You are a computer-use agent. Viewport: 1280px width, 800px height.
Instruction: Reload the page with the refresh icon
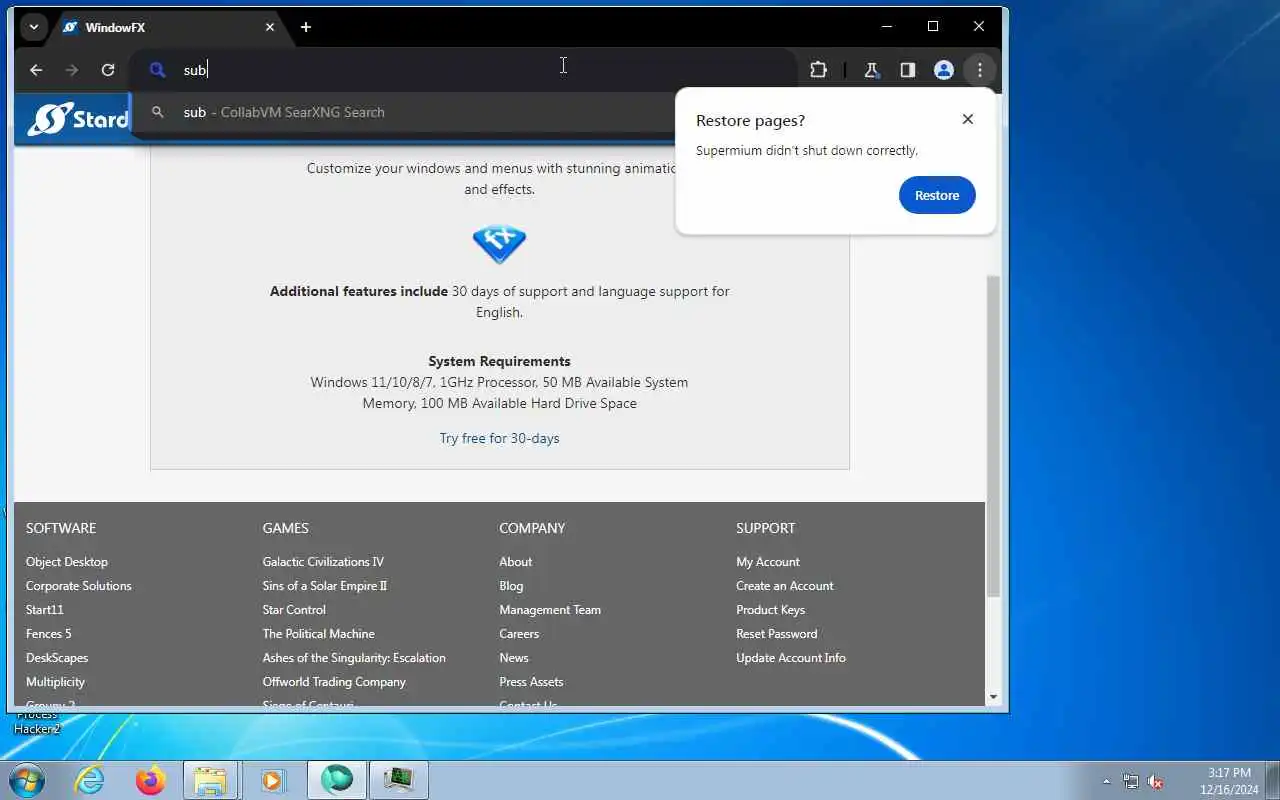click(x=108, y=70)
